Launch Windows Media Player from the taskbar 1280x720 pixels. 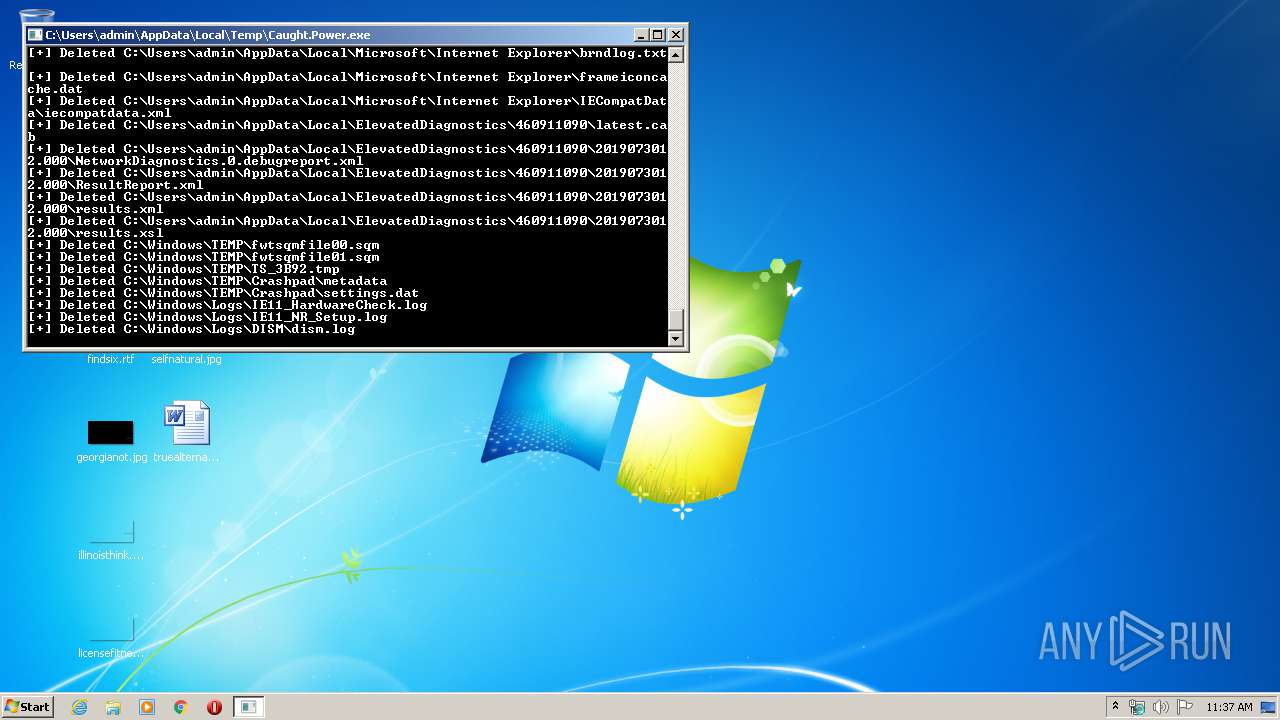147,707
